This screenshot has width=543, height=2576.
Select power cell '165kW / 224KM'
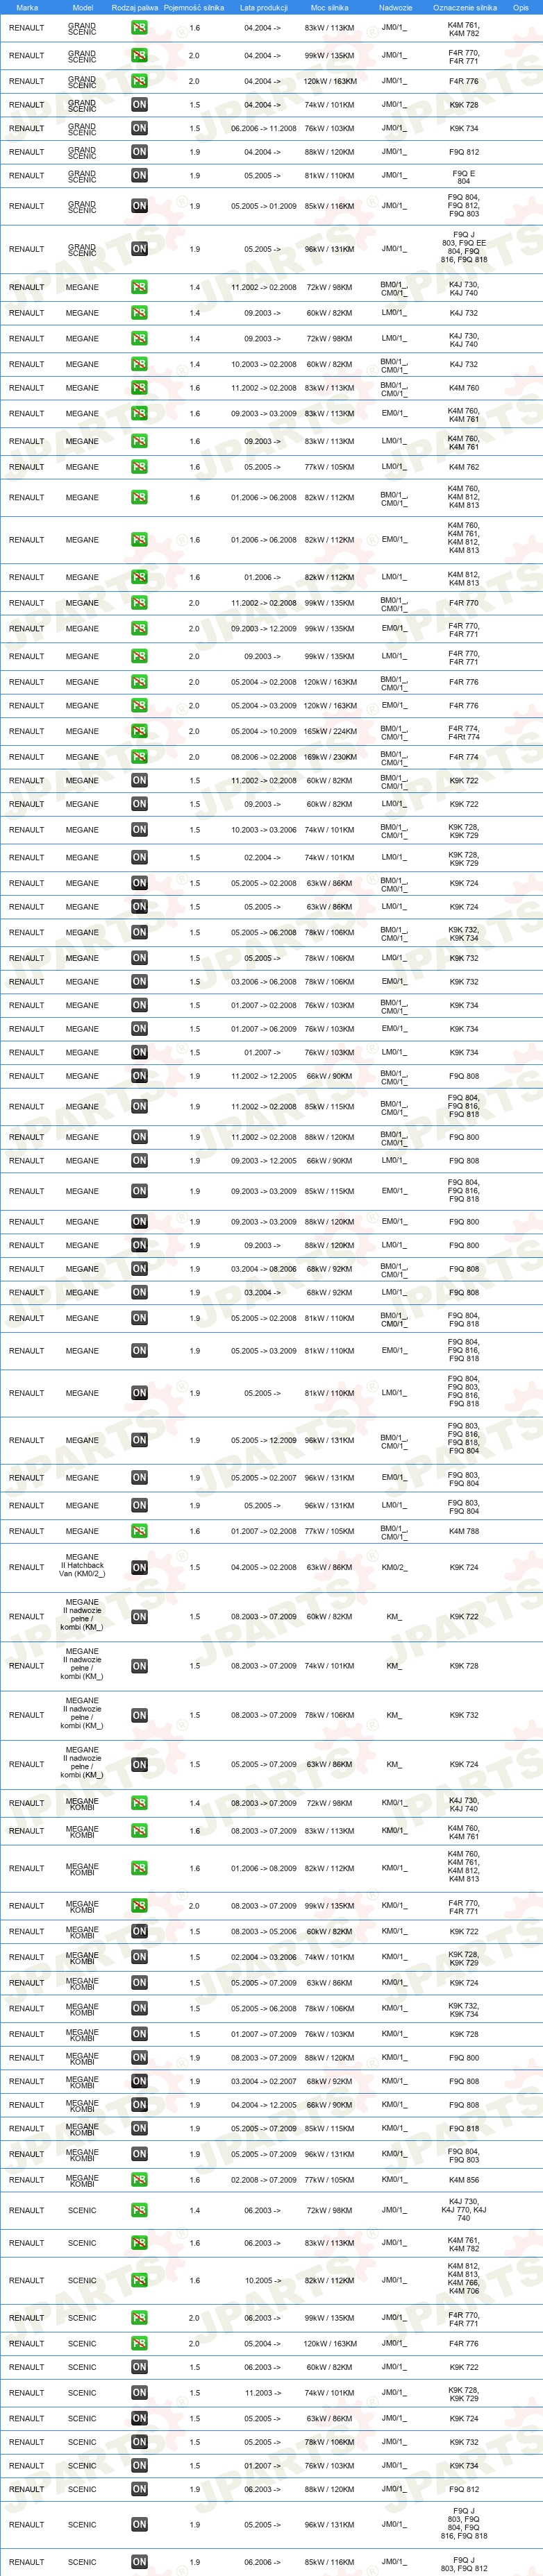point(329,731)
